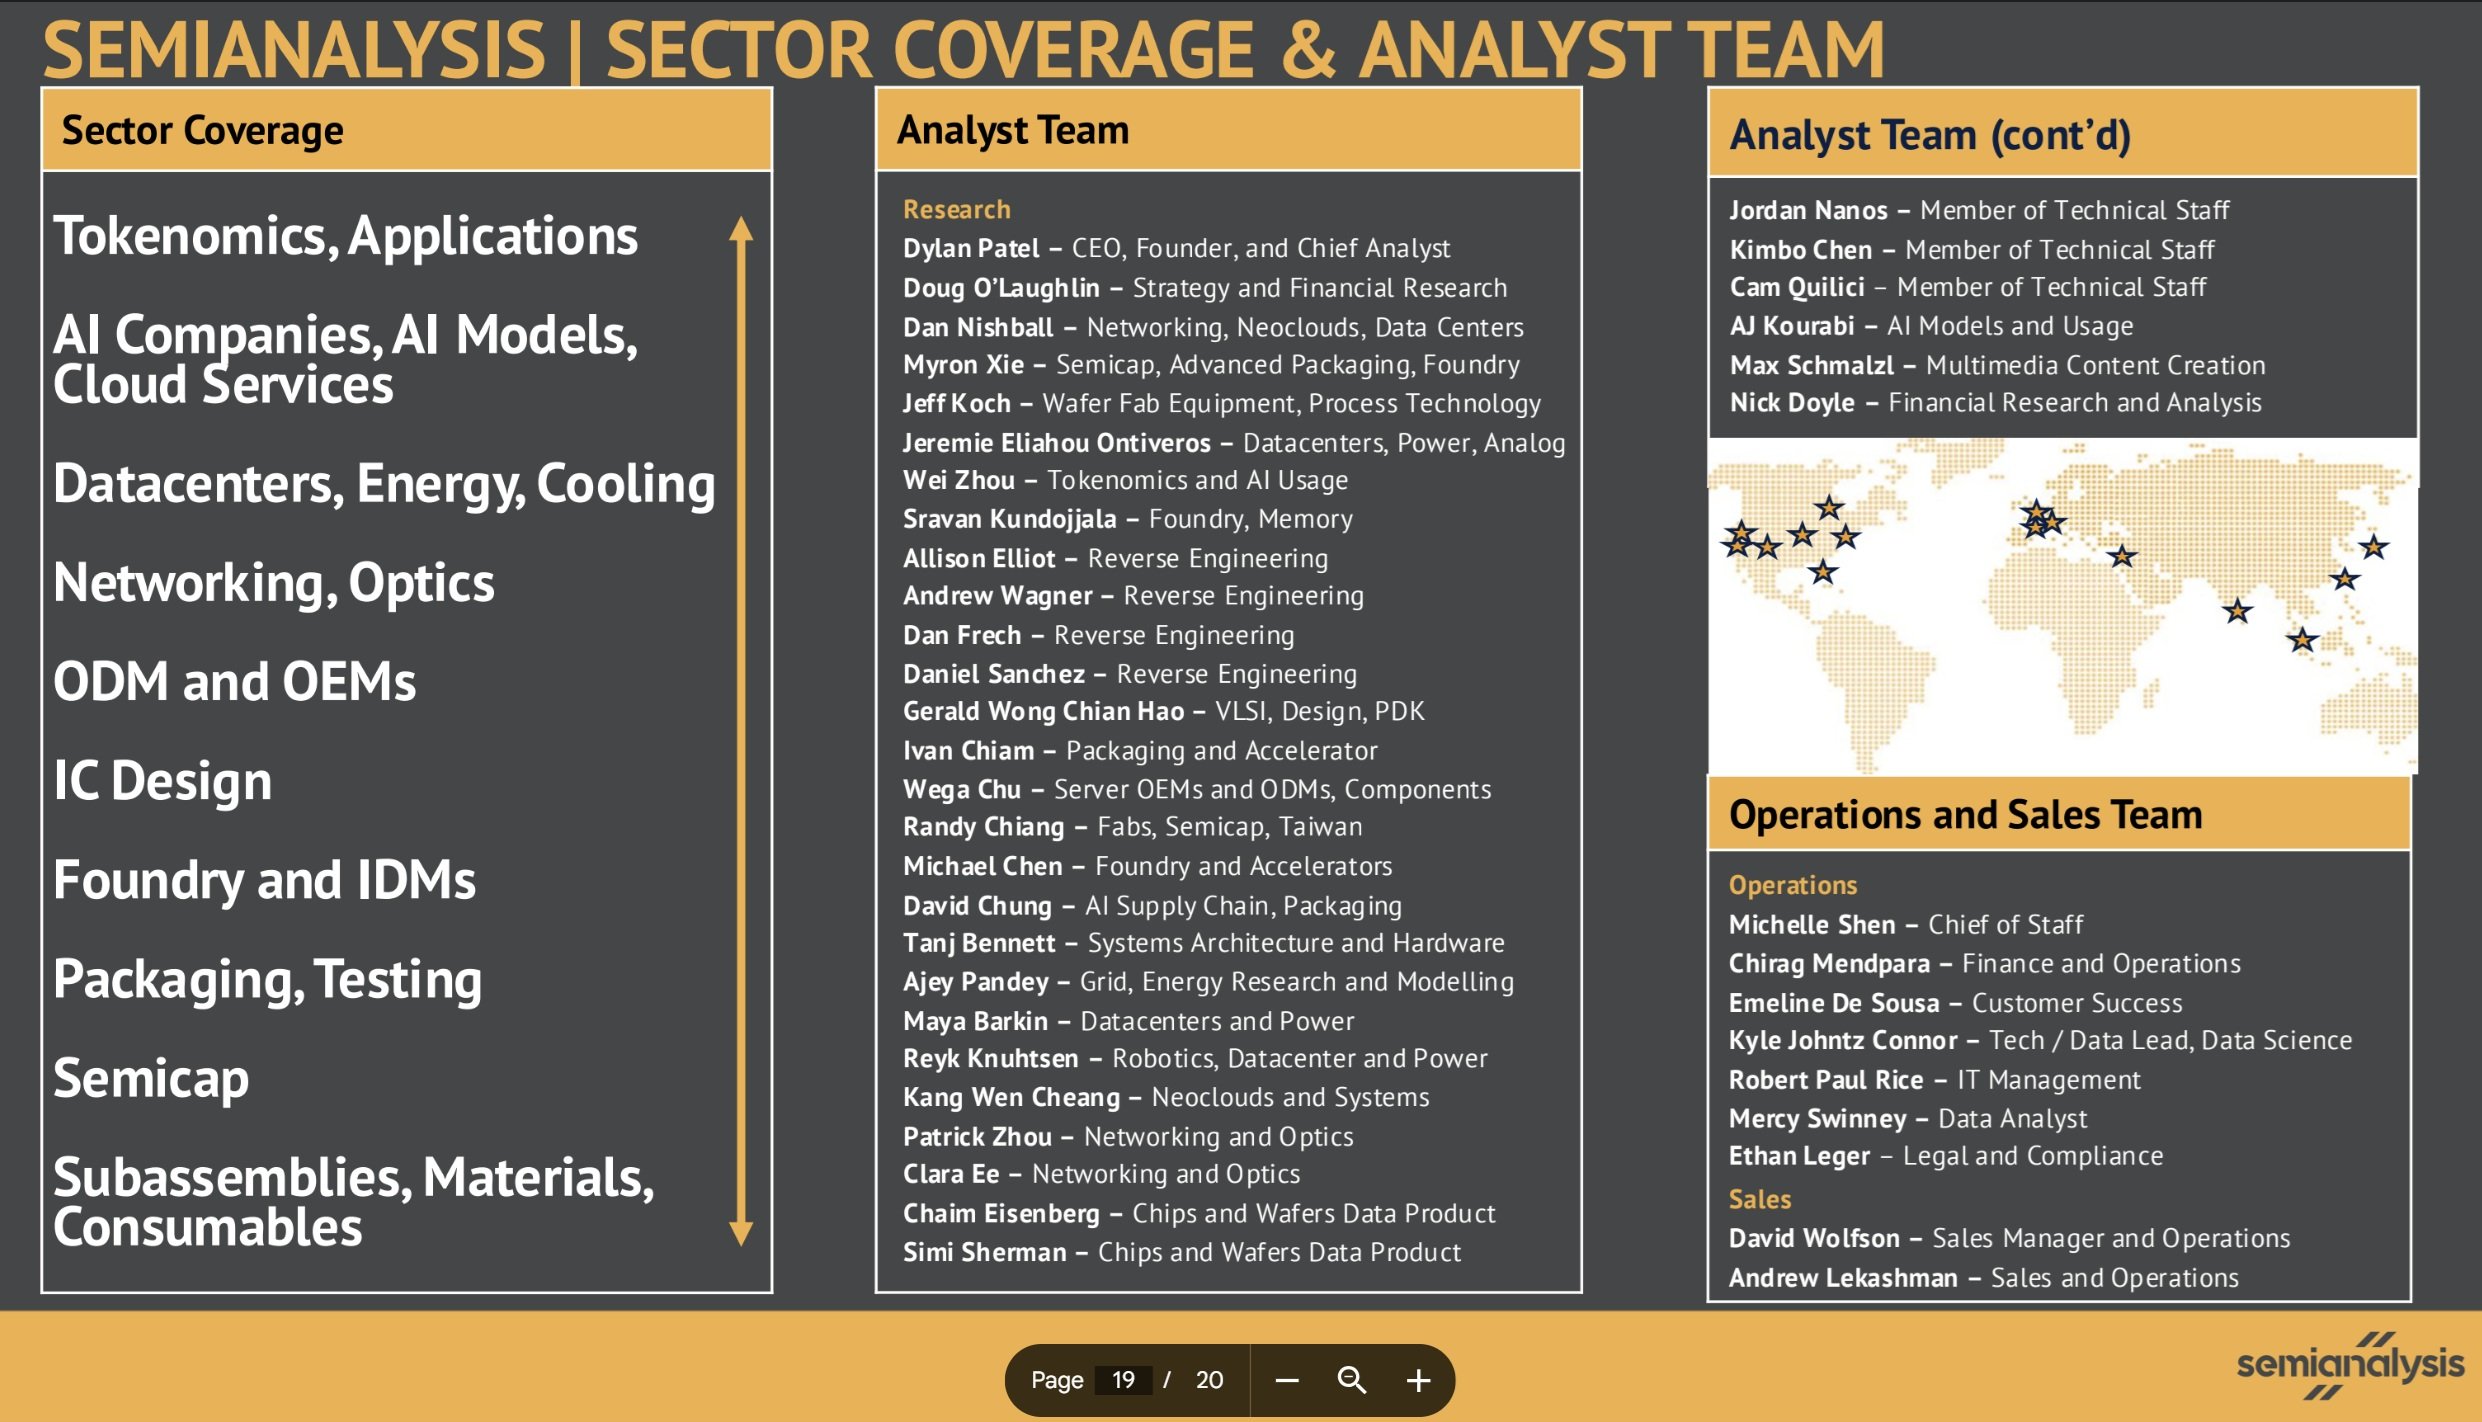Click the Operations and Sales Team header
This screenshot has width=2482, height=1422.
[x=1965, y=815]
